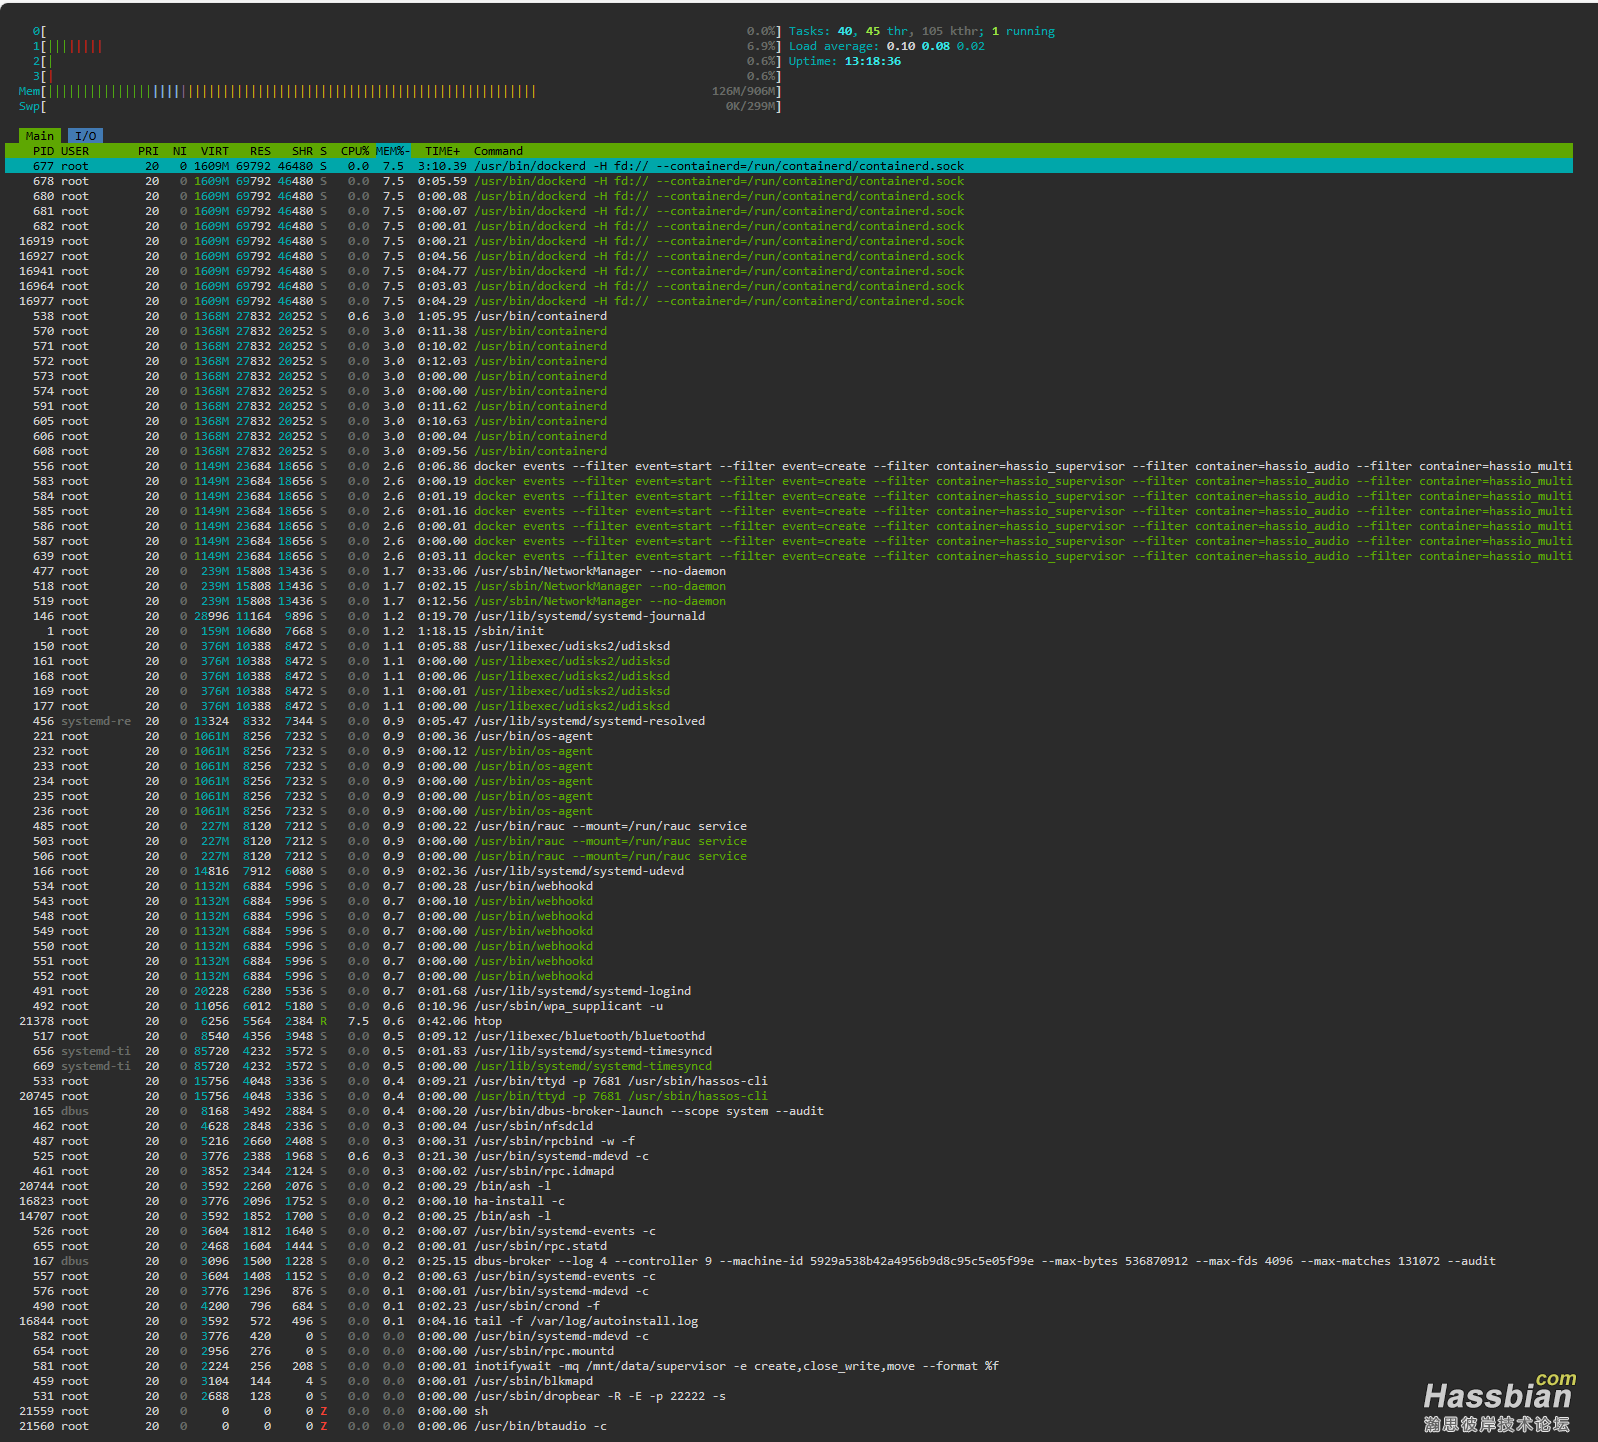
Task: Select inotifywait row PID 581
Action: tap(789, 1366)
